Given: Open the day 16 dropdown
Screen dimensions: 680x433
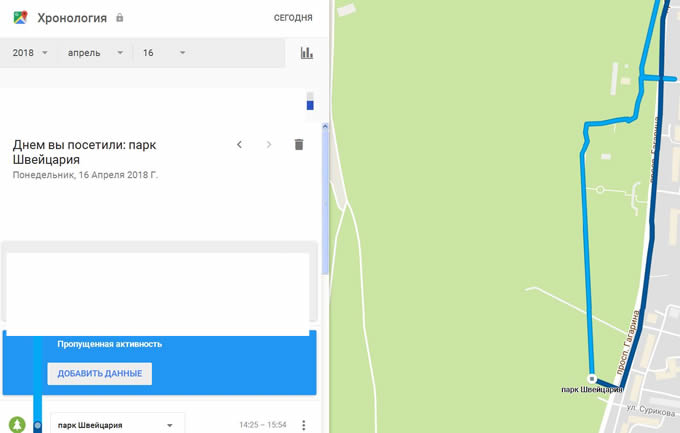Looking at the screenshot, I should [164, 53].
